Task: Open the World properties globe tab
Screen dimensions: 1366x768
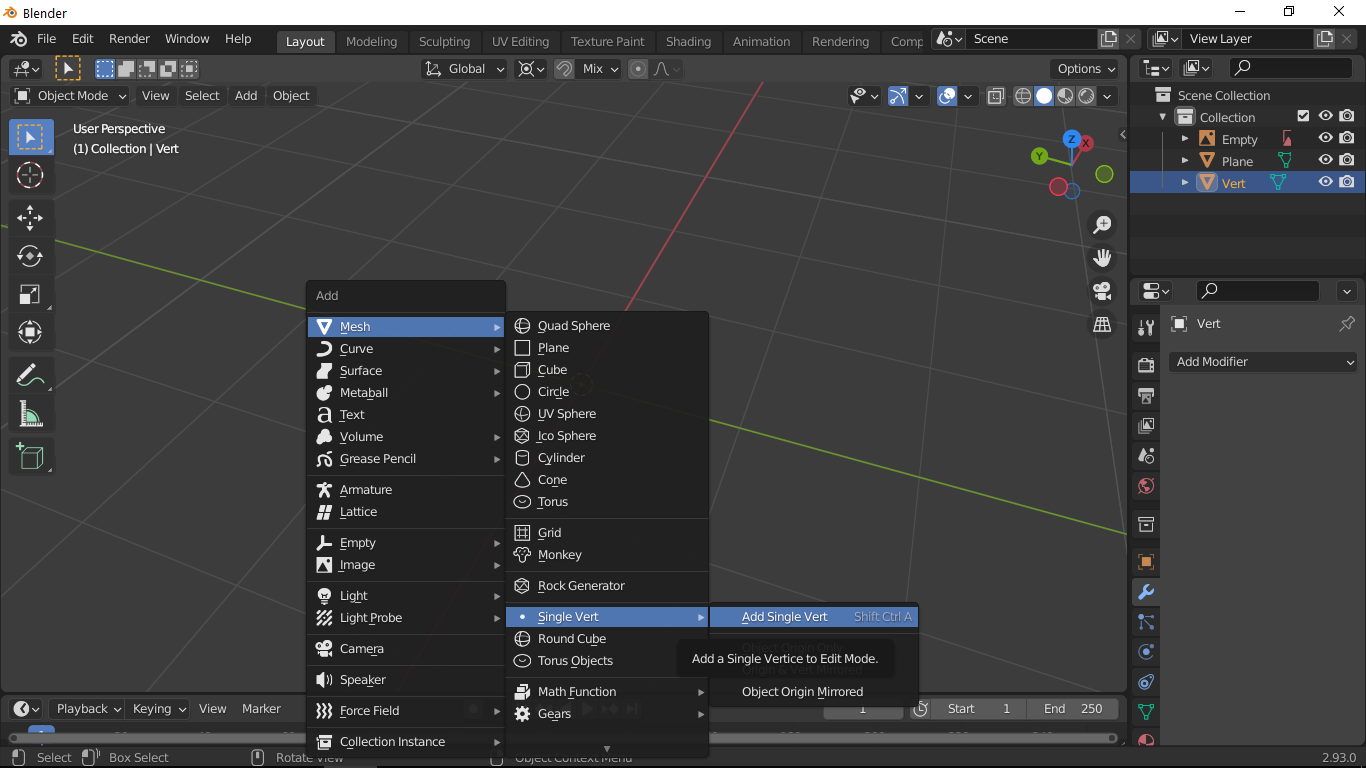Action: tap(1146, 486)
